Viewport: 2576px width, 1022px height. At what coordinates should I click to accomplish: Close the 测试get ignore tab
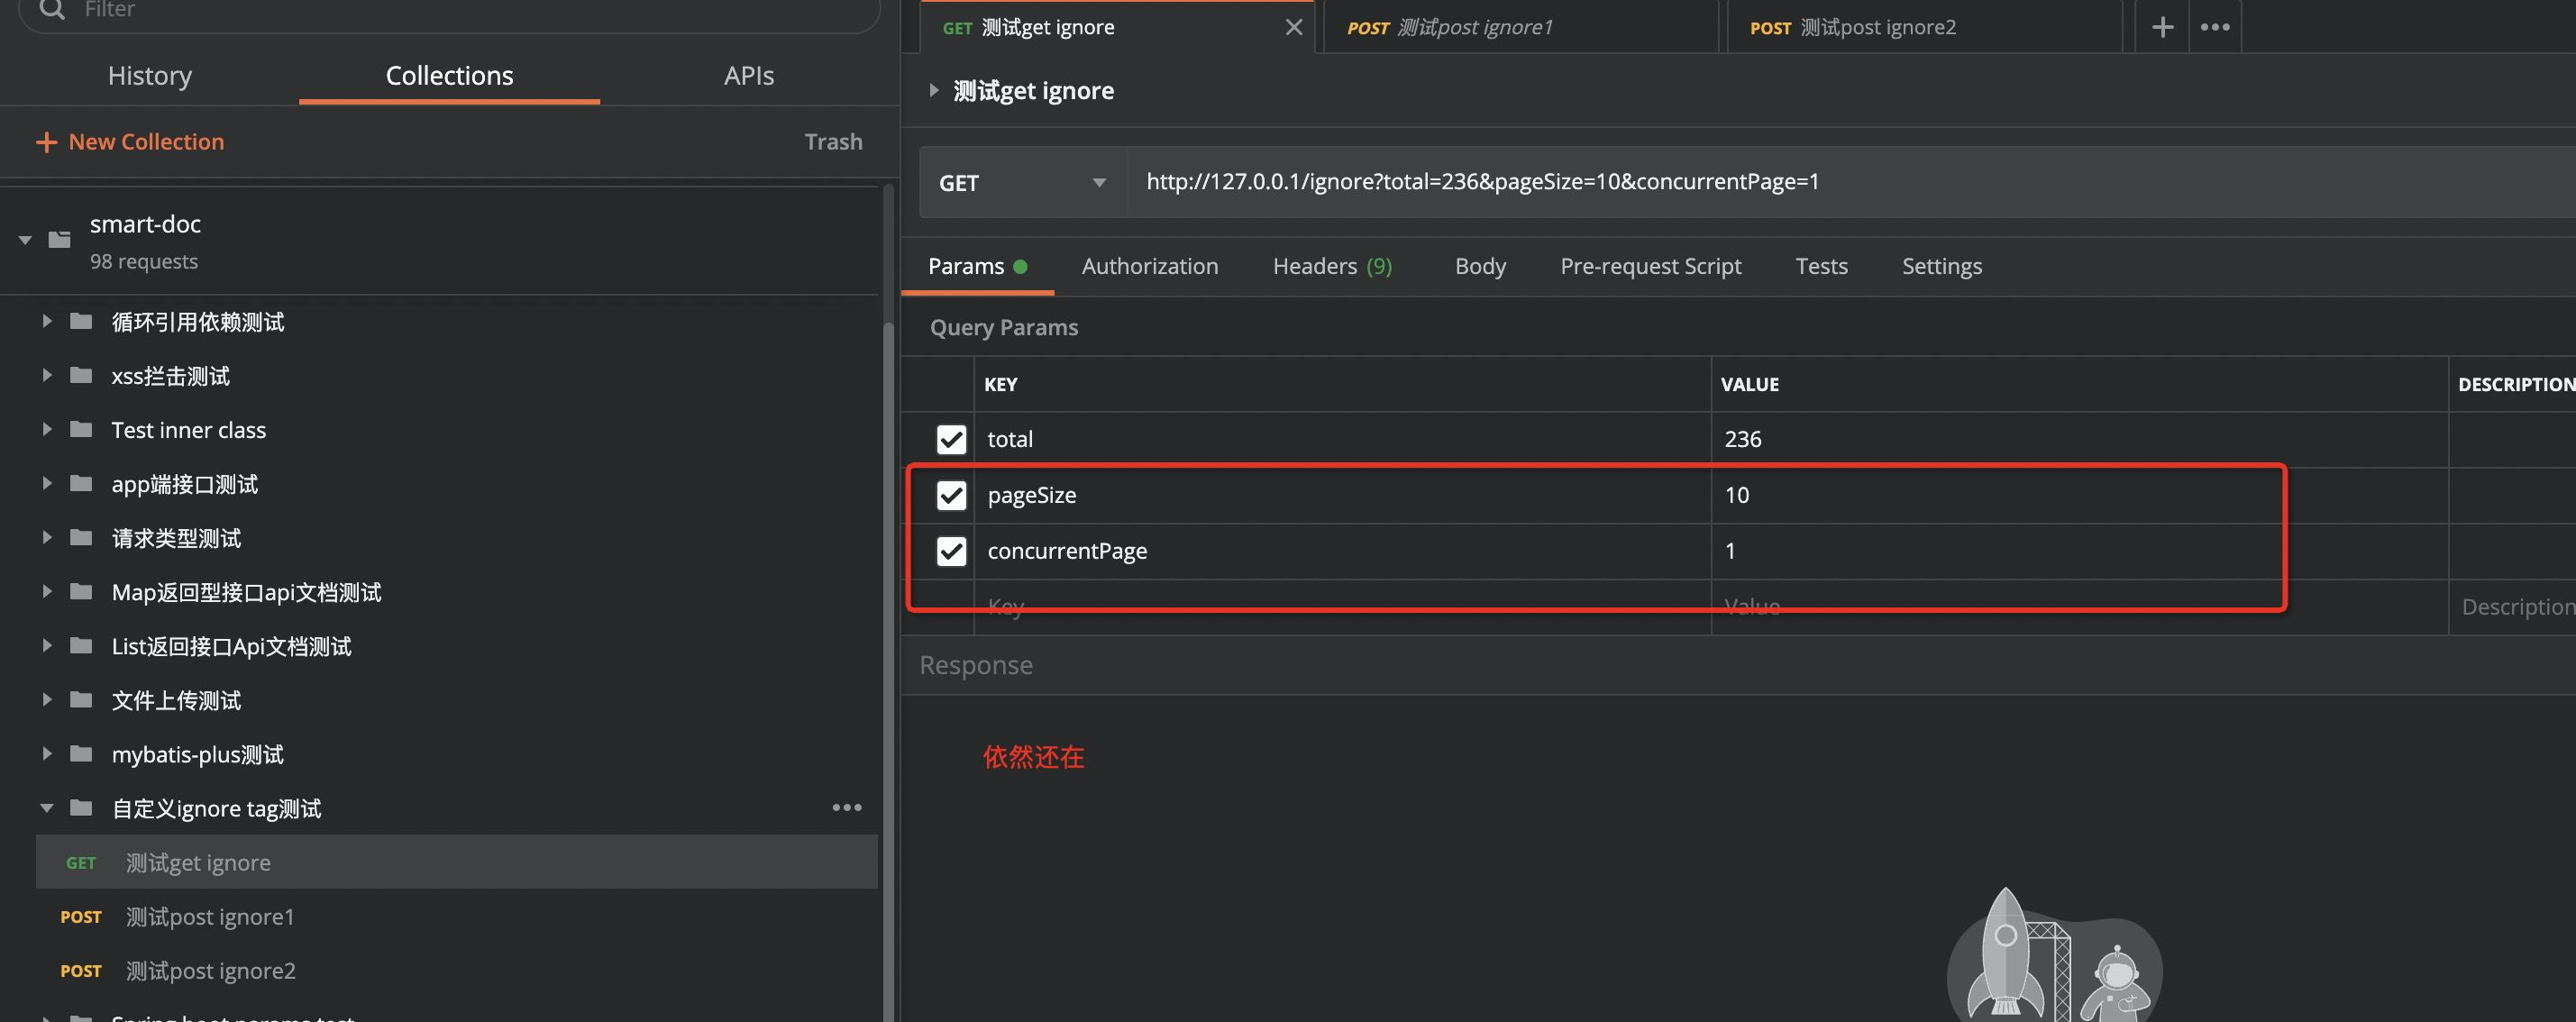click(x=1294, y=27)
